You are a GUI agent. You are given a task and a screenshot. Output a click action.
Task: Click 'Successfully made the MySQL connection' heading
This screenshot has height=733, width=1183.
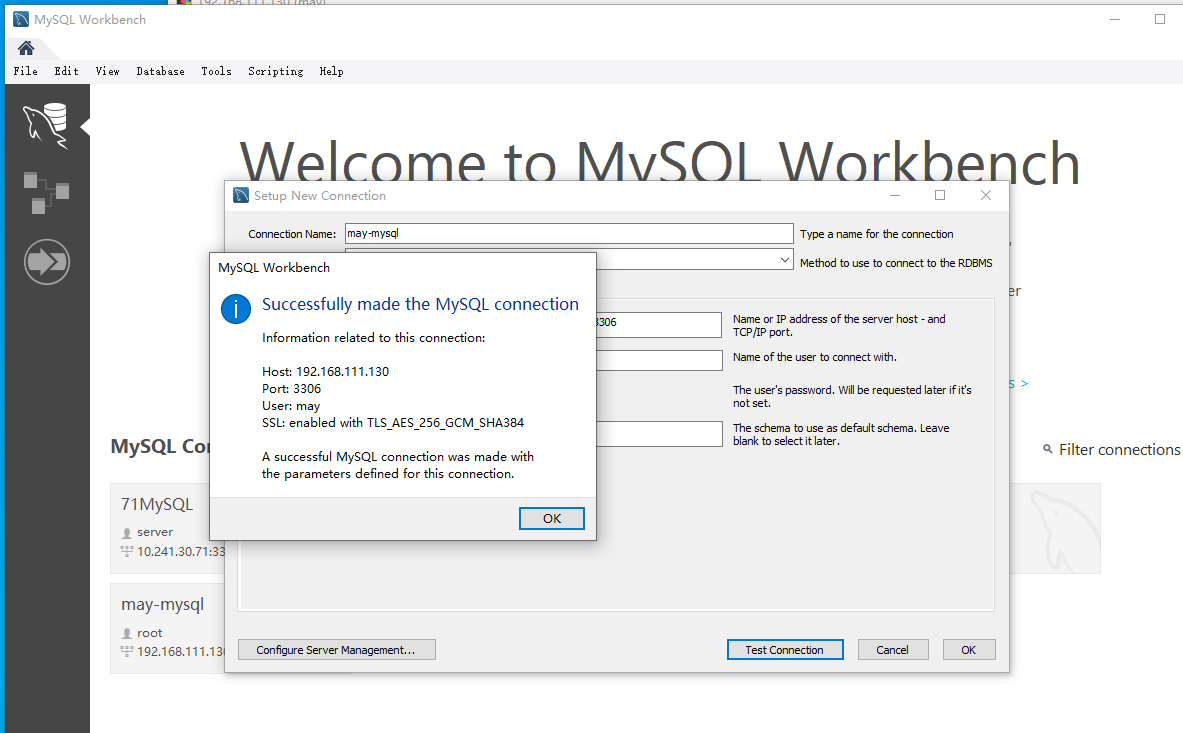click(x=420, y=304)
